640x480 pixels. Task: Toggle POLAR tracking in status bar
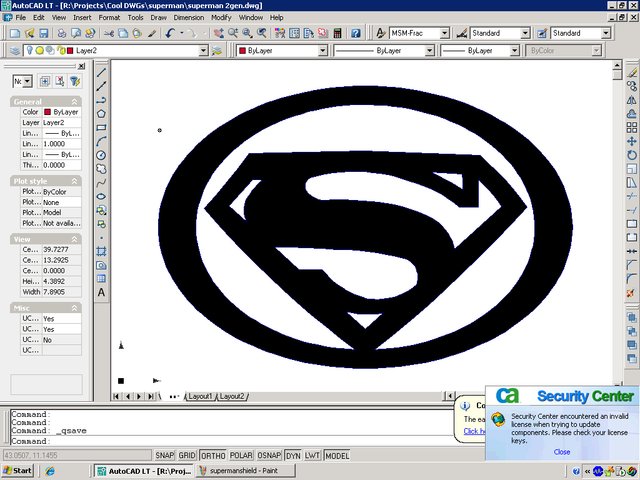241,455
